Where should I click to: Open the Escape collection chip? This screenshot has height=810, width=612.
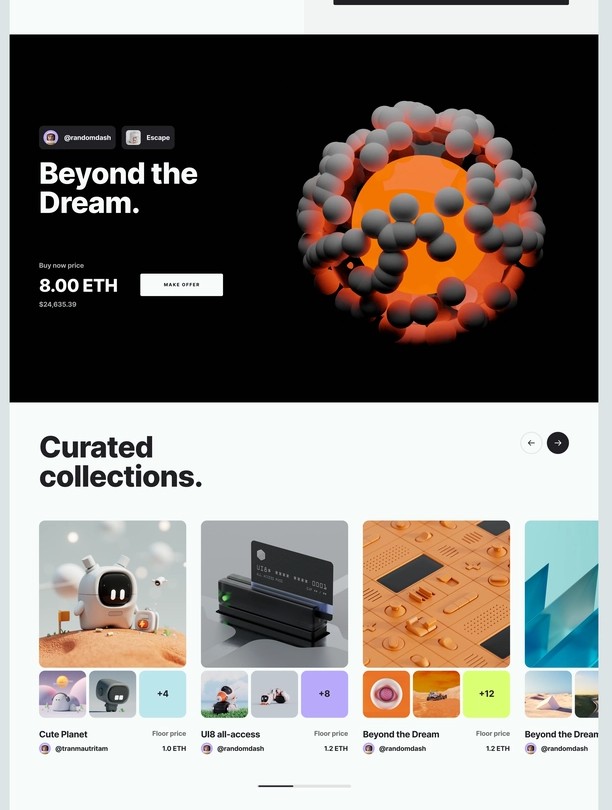(x=148, y=137)
